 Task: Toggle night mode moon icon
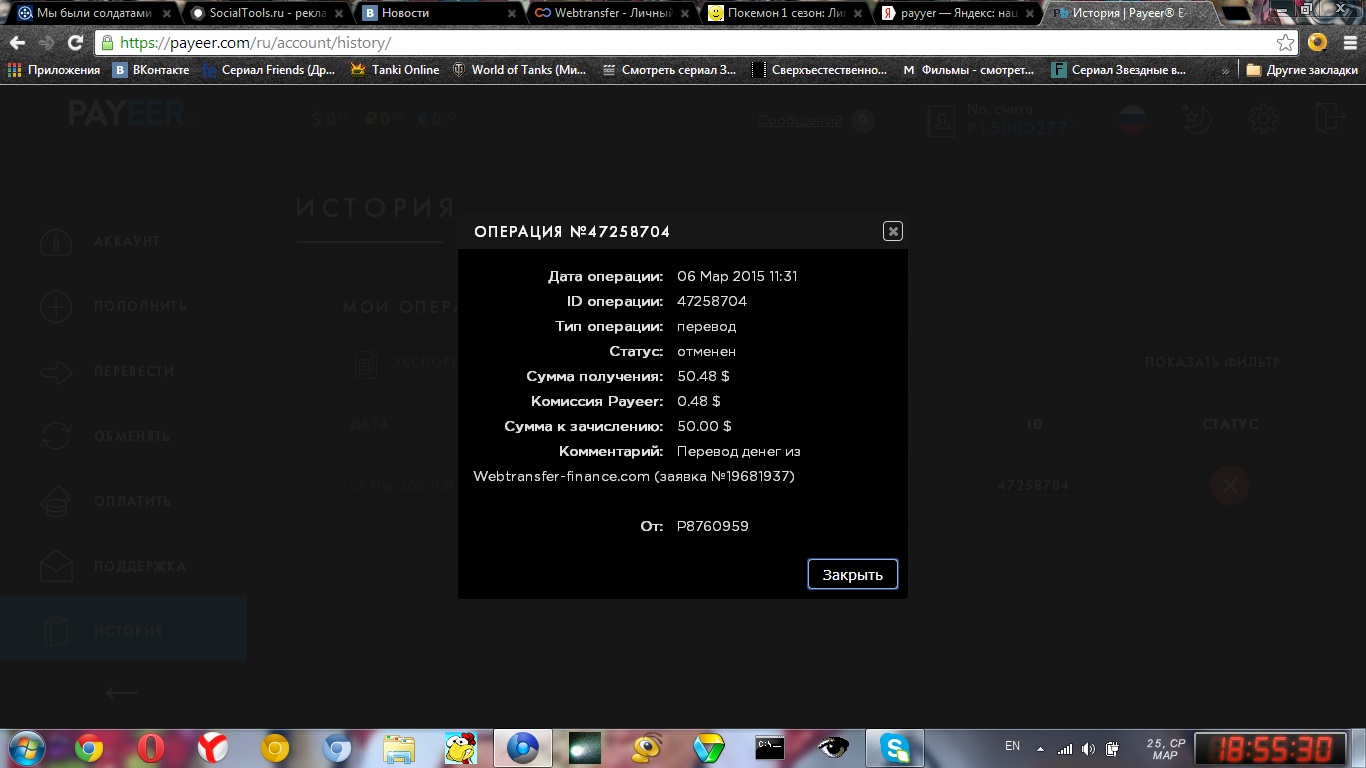point(1196,120)
